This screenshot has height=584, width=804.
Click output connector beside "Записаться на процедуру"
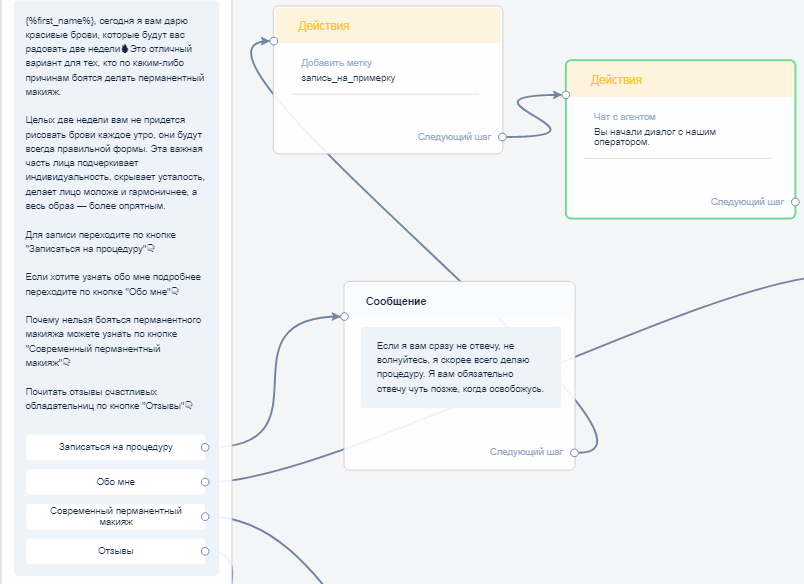tap(205, 447)
